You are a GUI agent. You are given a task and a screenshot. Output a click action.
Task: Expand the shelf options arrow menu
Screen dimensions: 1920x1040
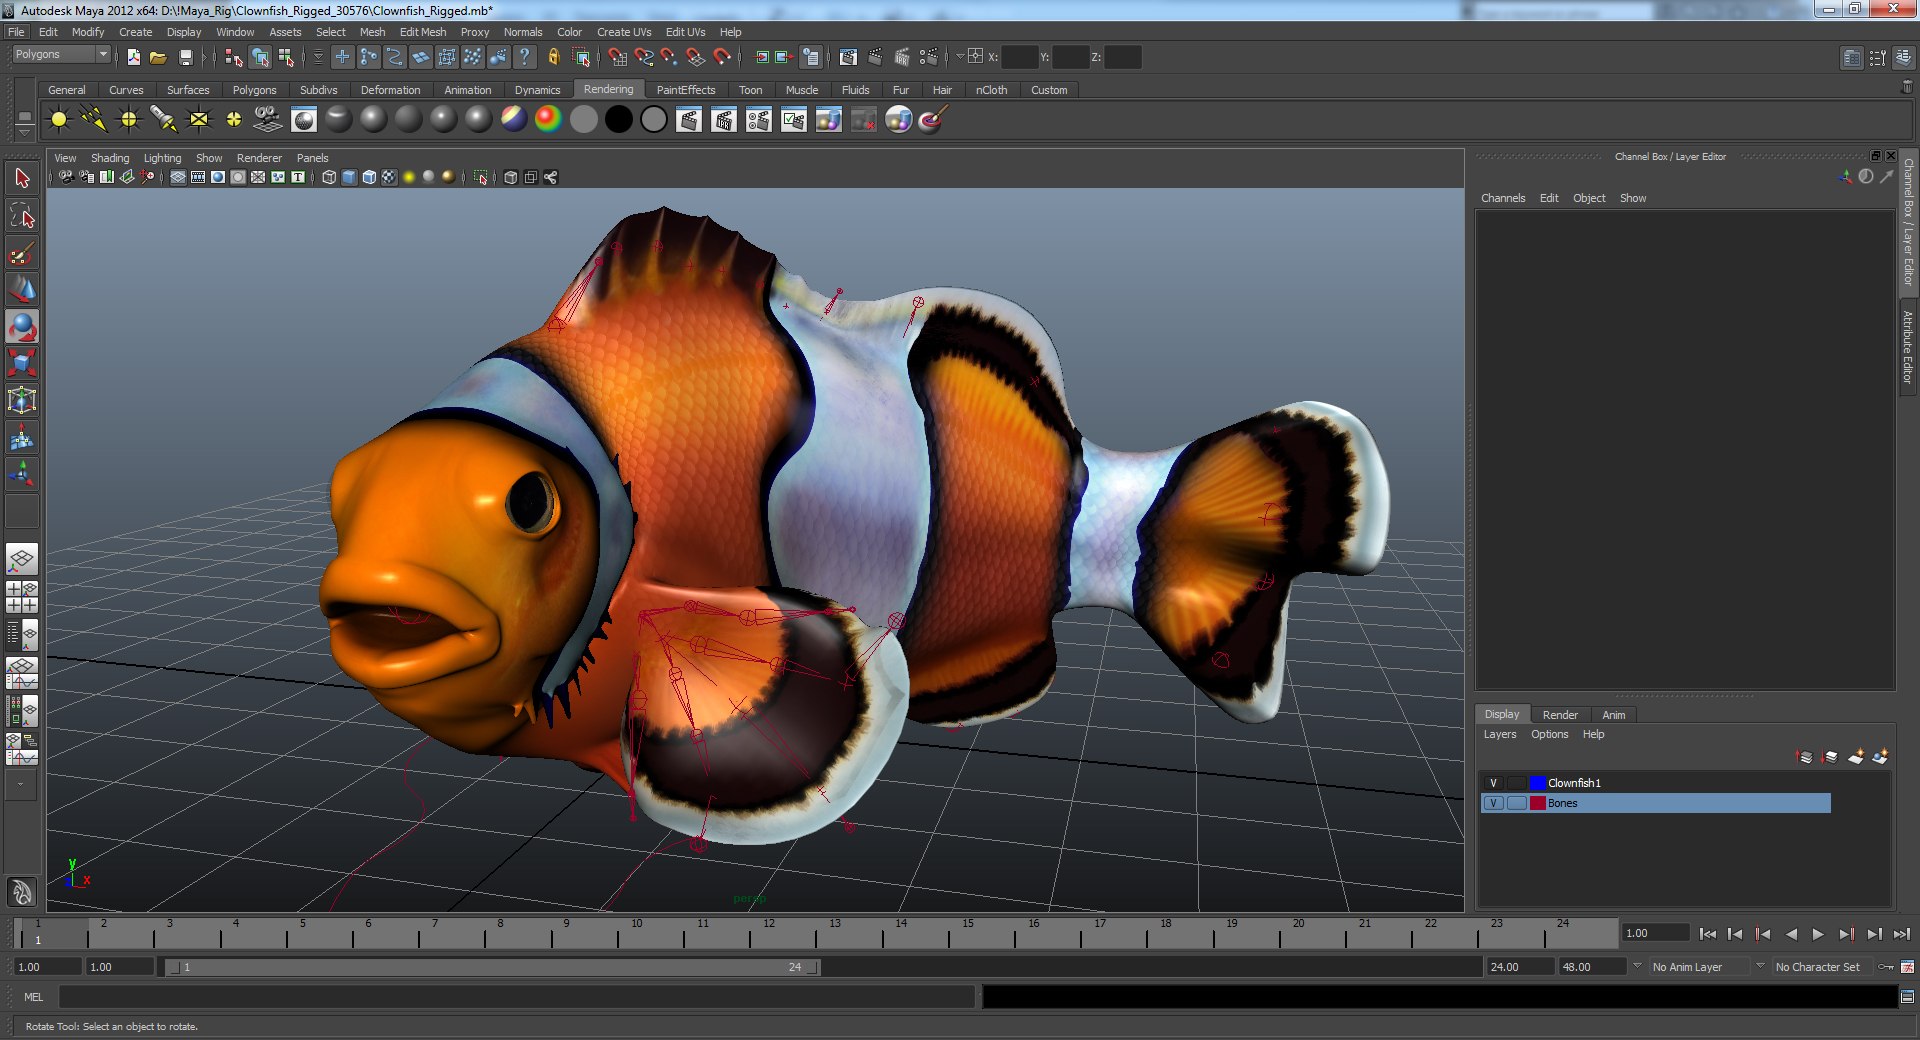click(x=24, y=133)
